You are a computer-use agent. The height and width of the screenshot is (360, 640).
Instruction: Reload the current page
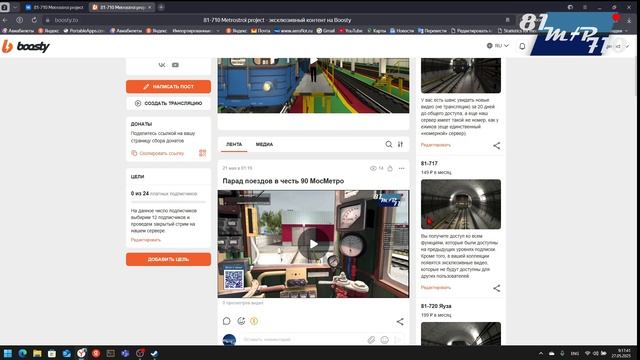point(34,20)
